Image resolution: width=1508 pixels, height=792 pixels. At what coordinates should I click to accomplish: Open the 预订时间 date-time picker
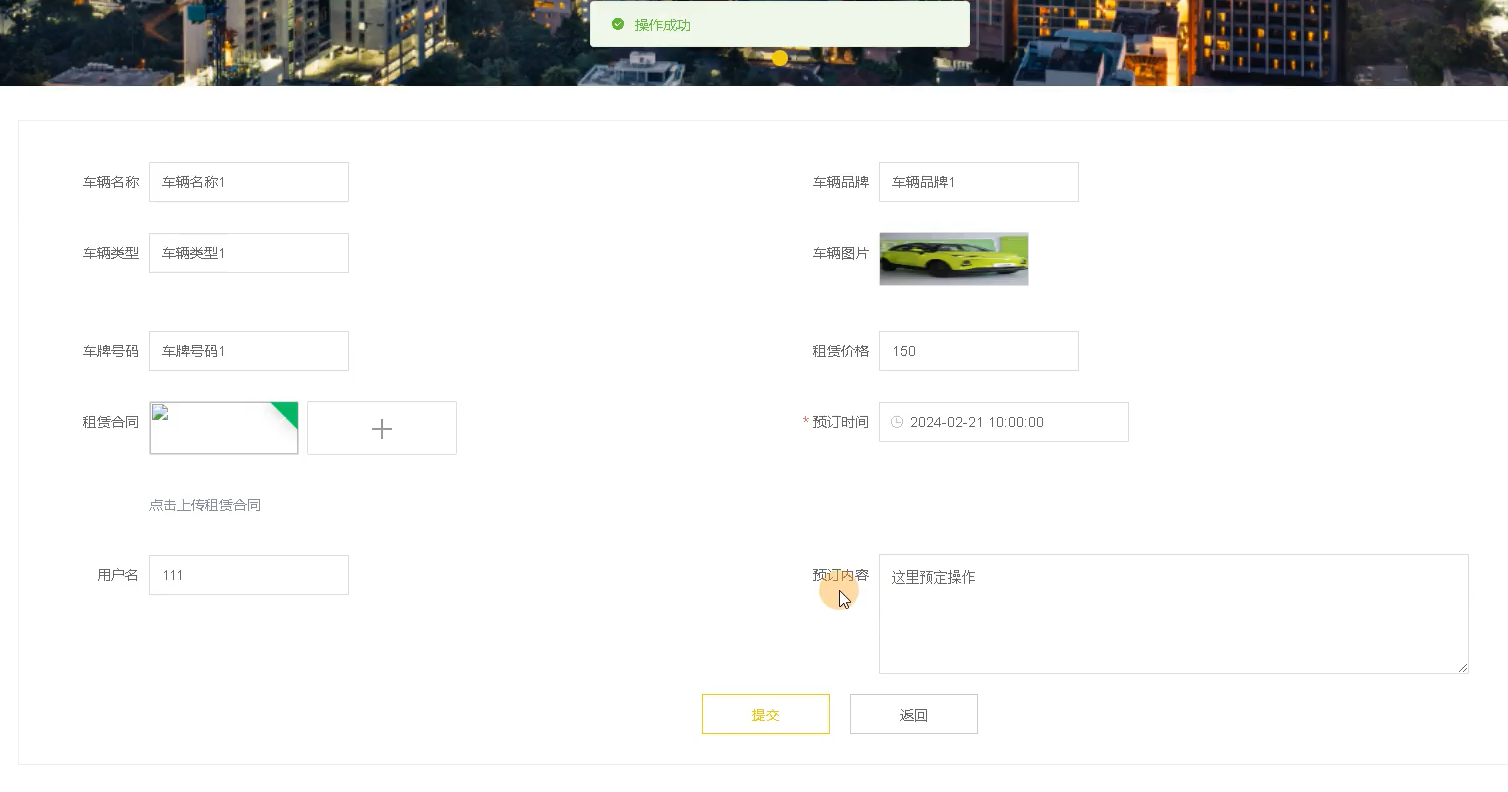click(x=1004, y=422)
